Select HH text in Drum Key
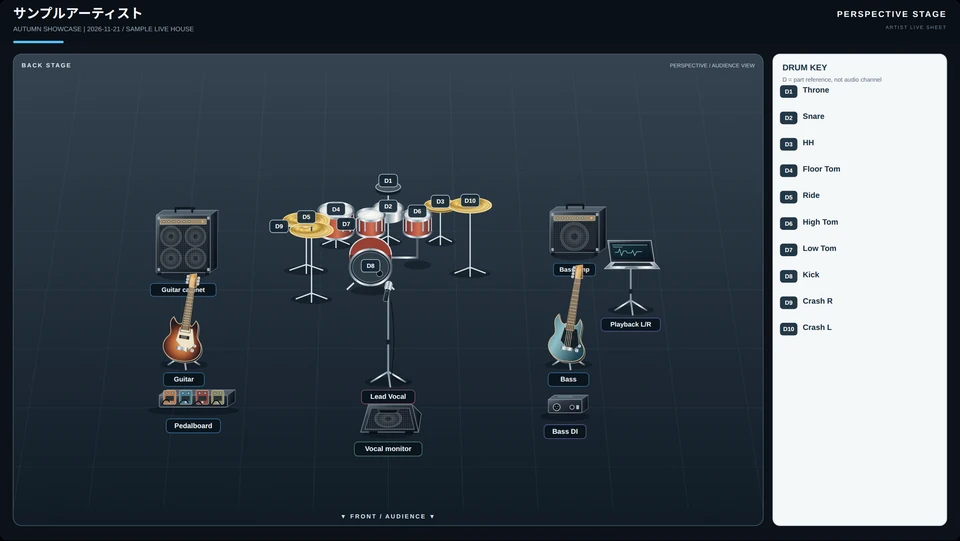This screenshot has width=960, height=541. [808, 143]
